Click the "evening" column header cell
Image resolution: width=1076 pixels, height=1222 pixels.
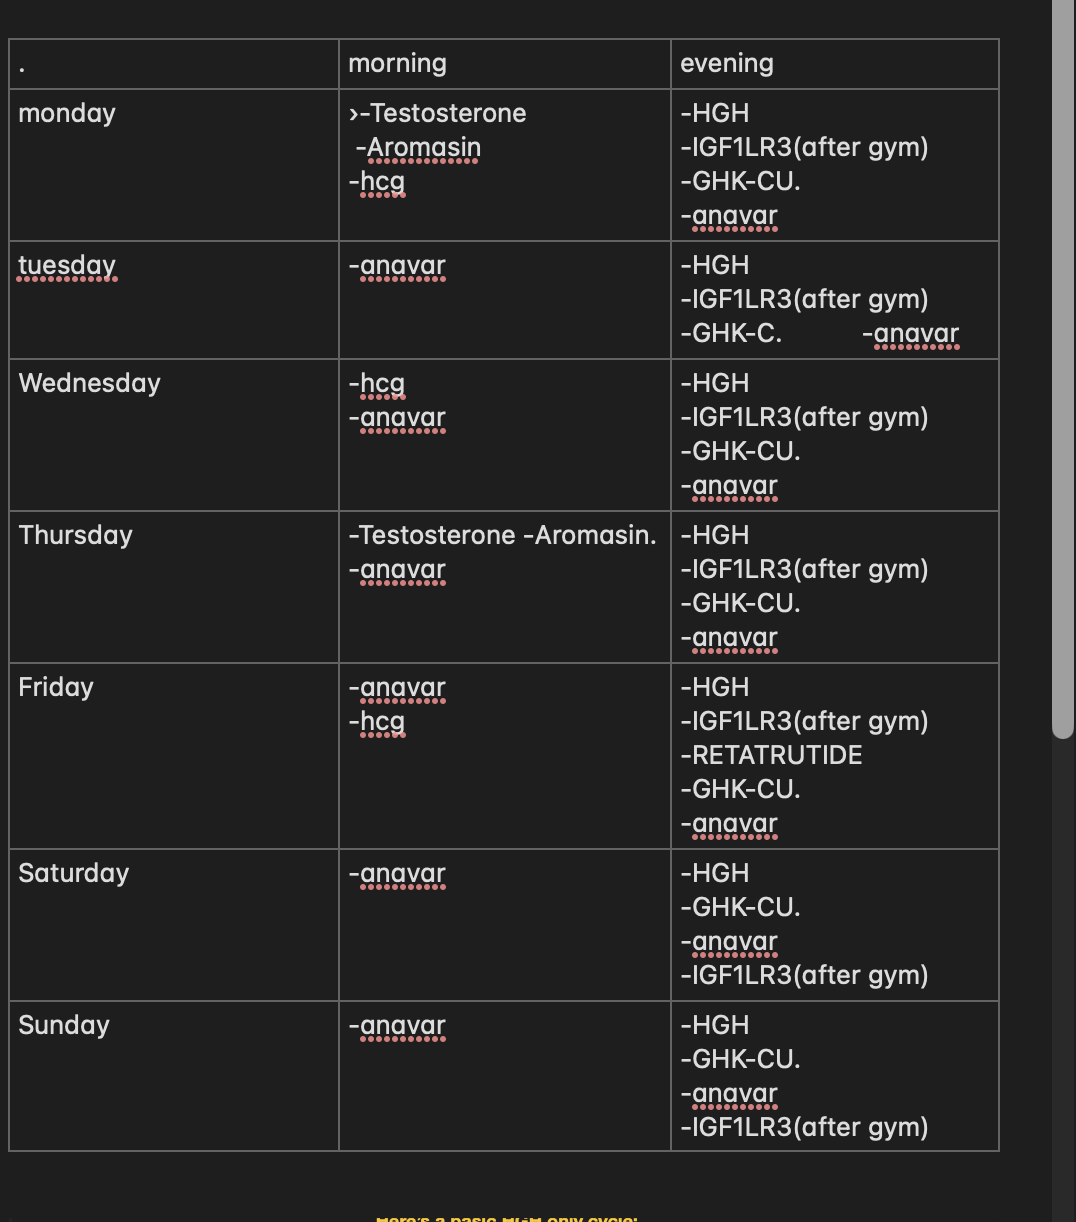(x=727, y=64)
